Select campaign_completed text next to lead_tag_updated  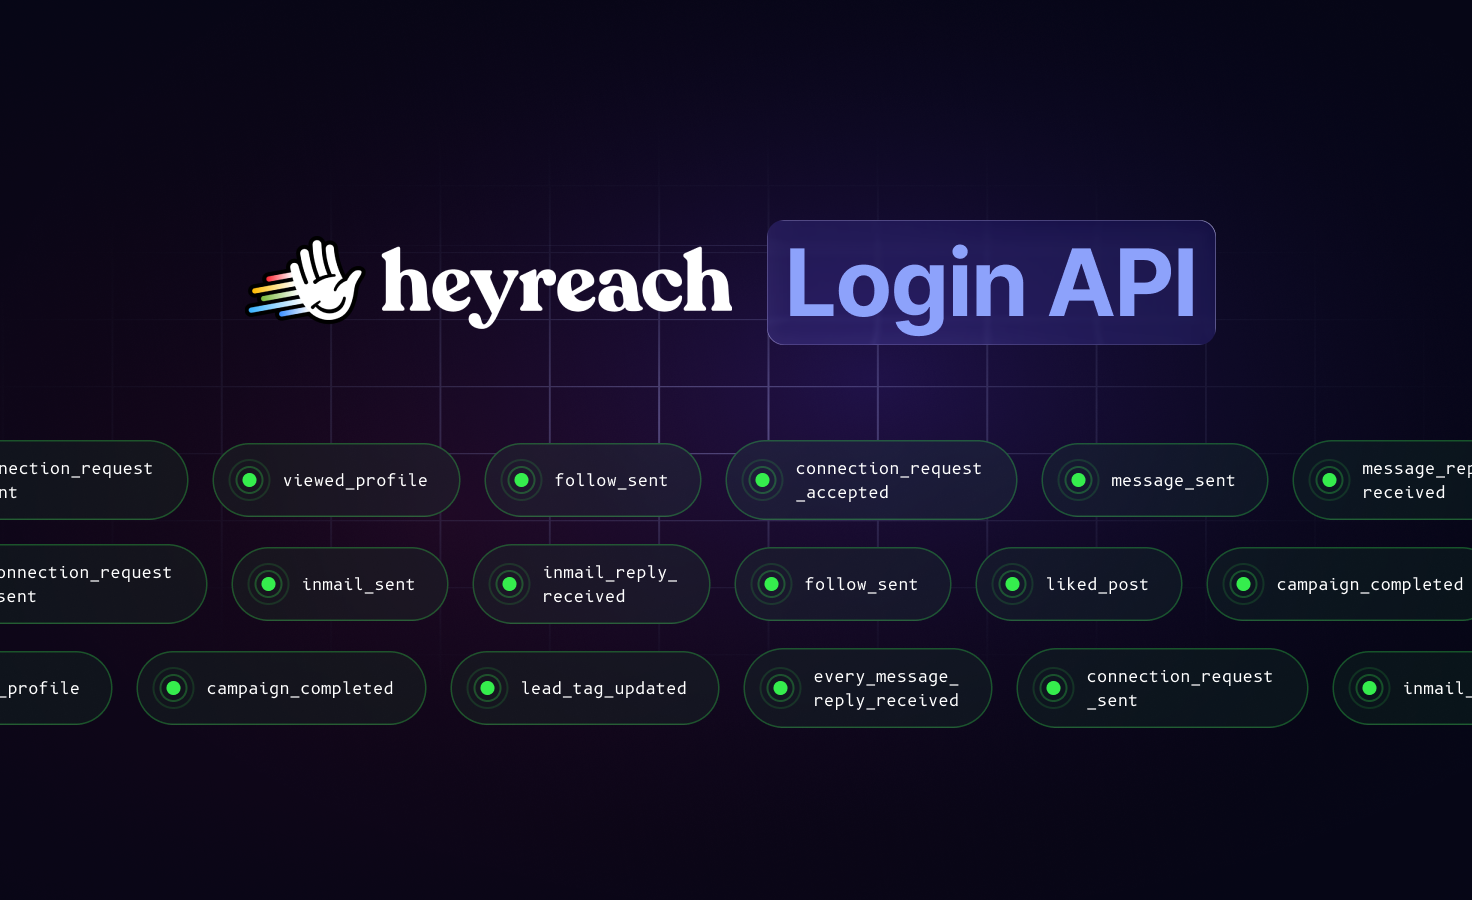[300, 689]
